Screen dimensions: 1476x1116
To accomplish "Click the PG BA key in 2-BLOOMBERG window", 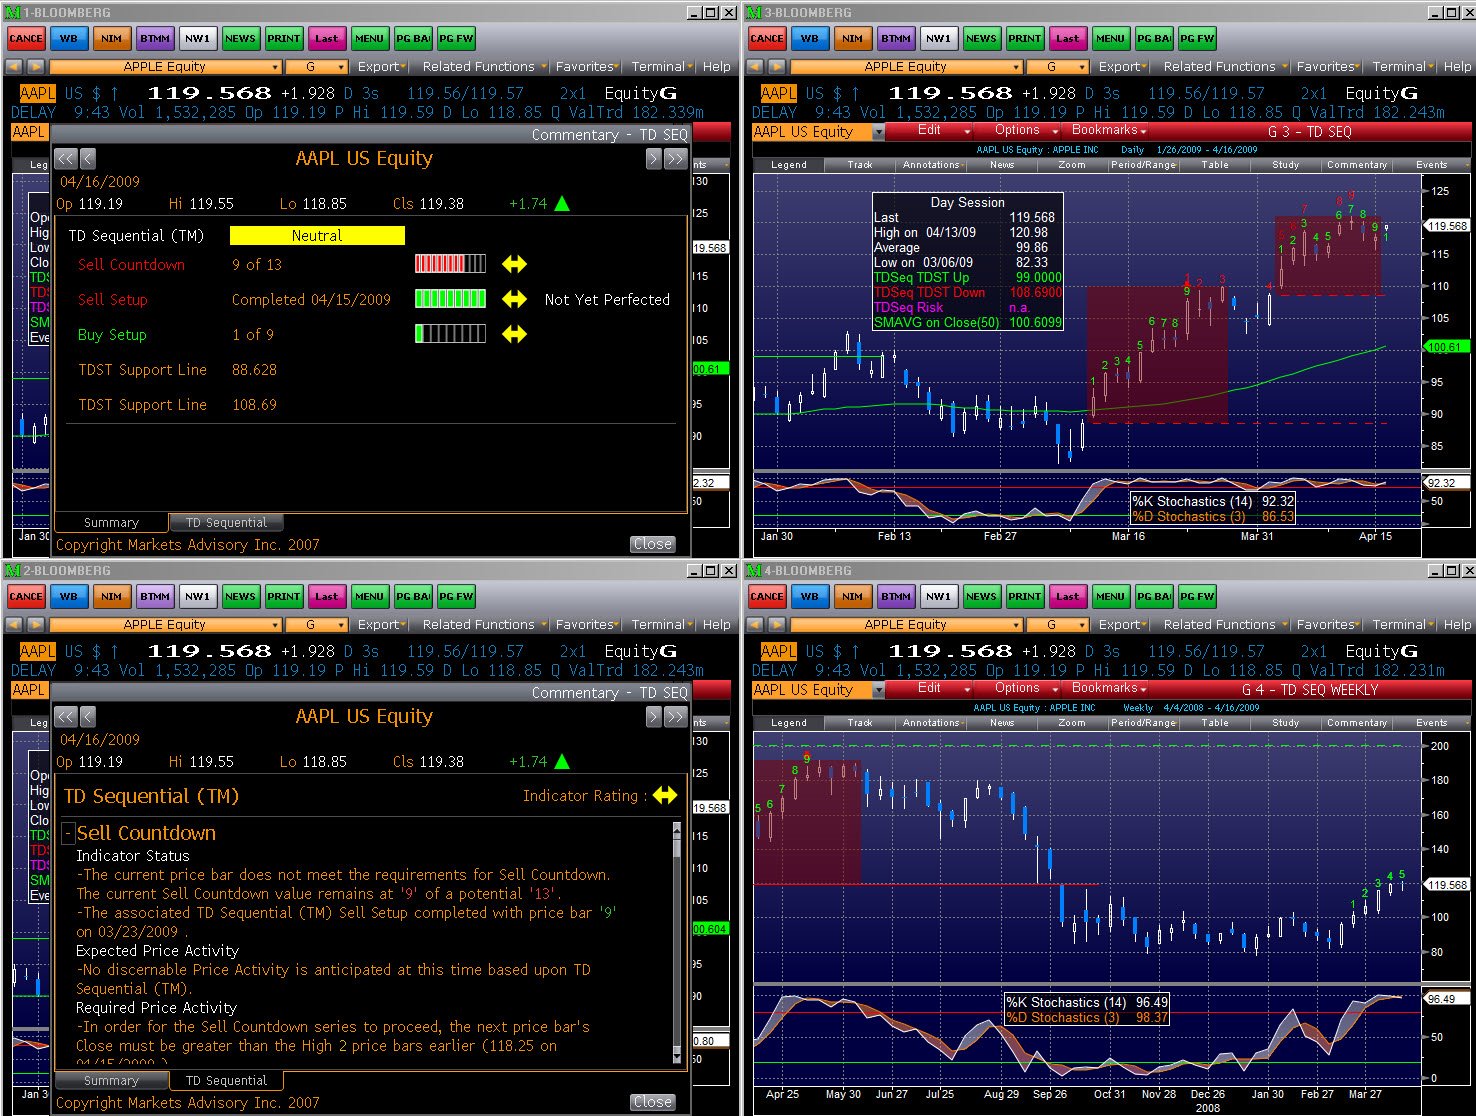I will click(413, 596).
